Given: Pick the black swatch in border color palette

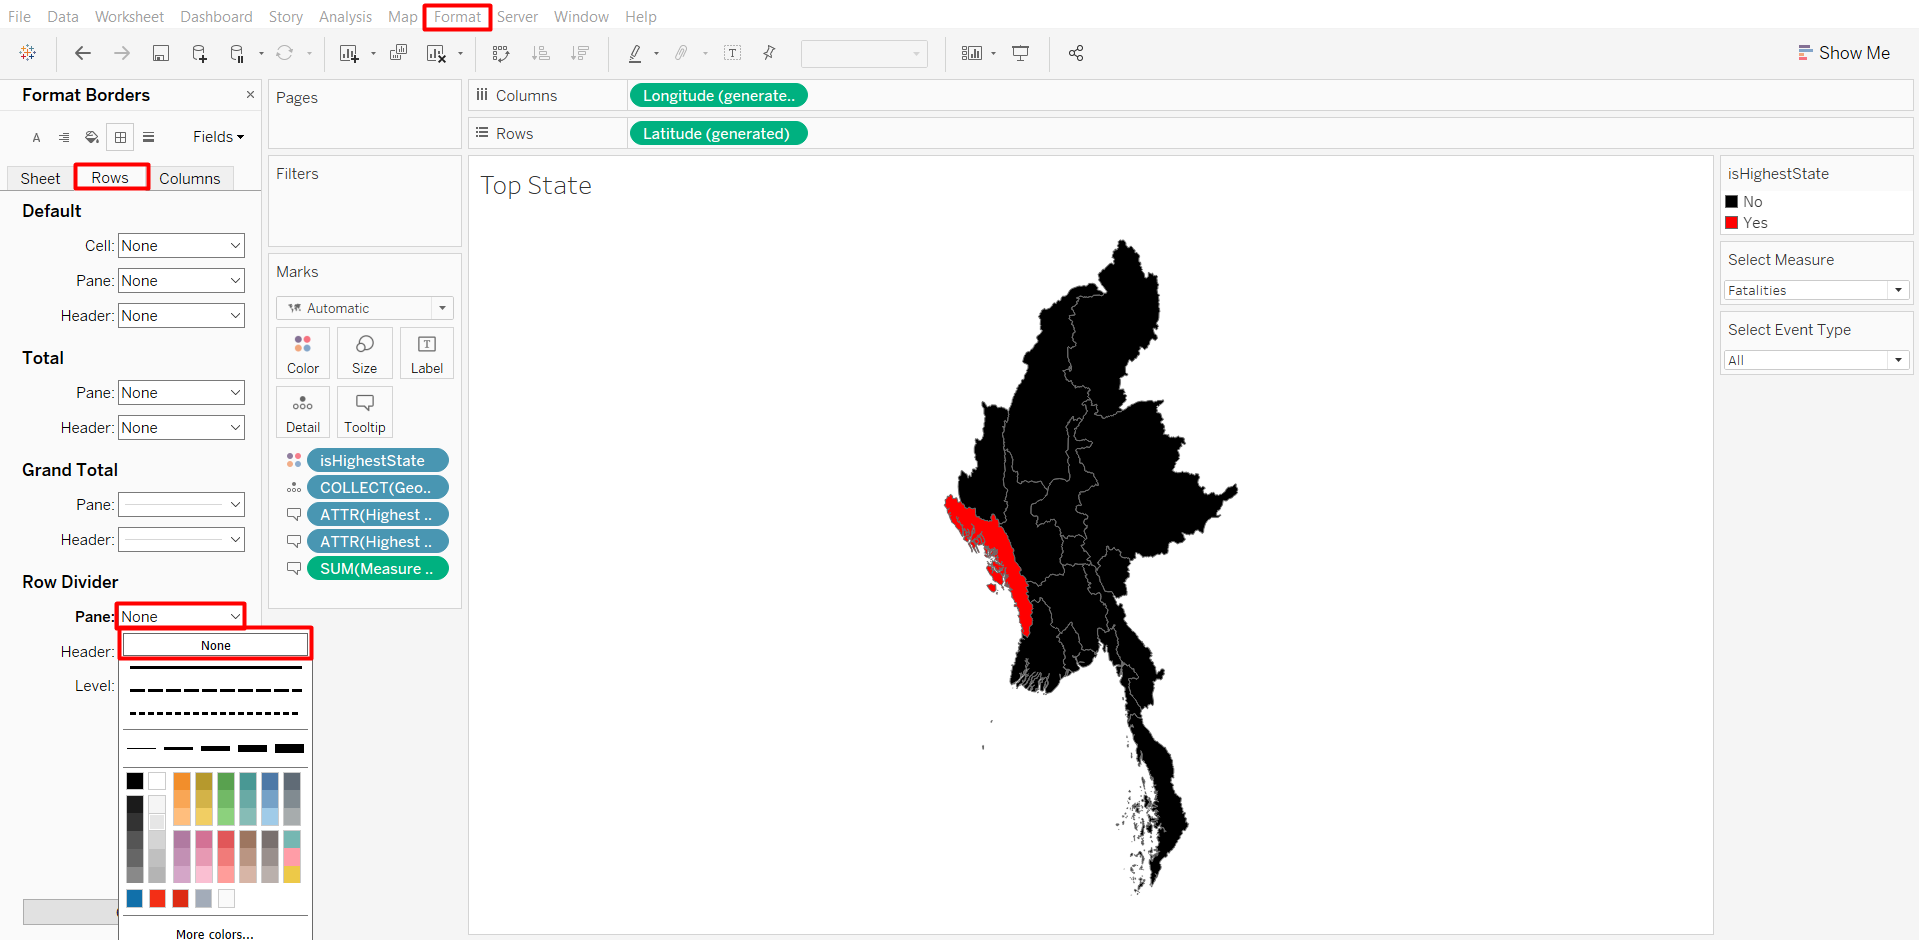Looking at the screenshot, I should click(135, 781).
